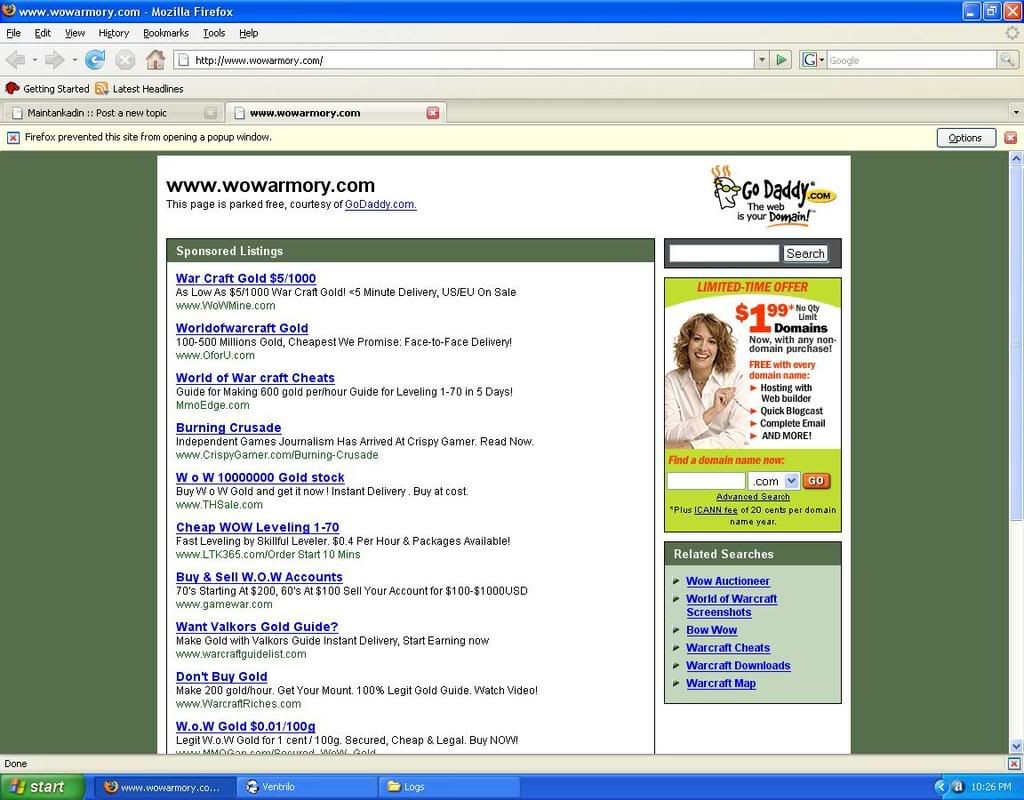The width and height of the screenshot is (1024, 800).
Task: Click the vertical scrollbar up arrow
Action: [x=1016, y=158]
